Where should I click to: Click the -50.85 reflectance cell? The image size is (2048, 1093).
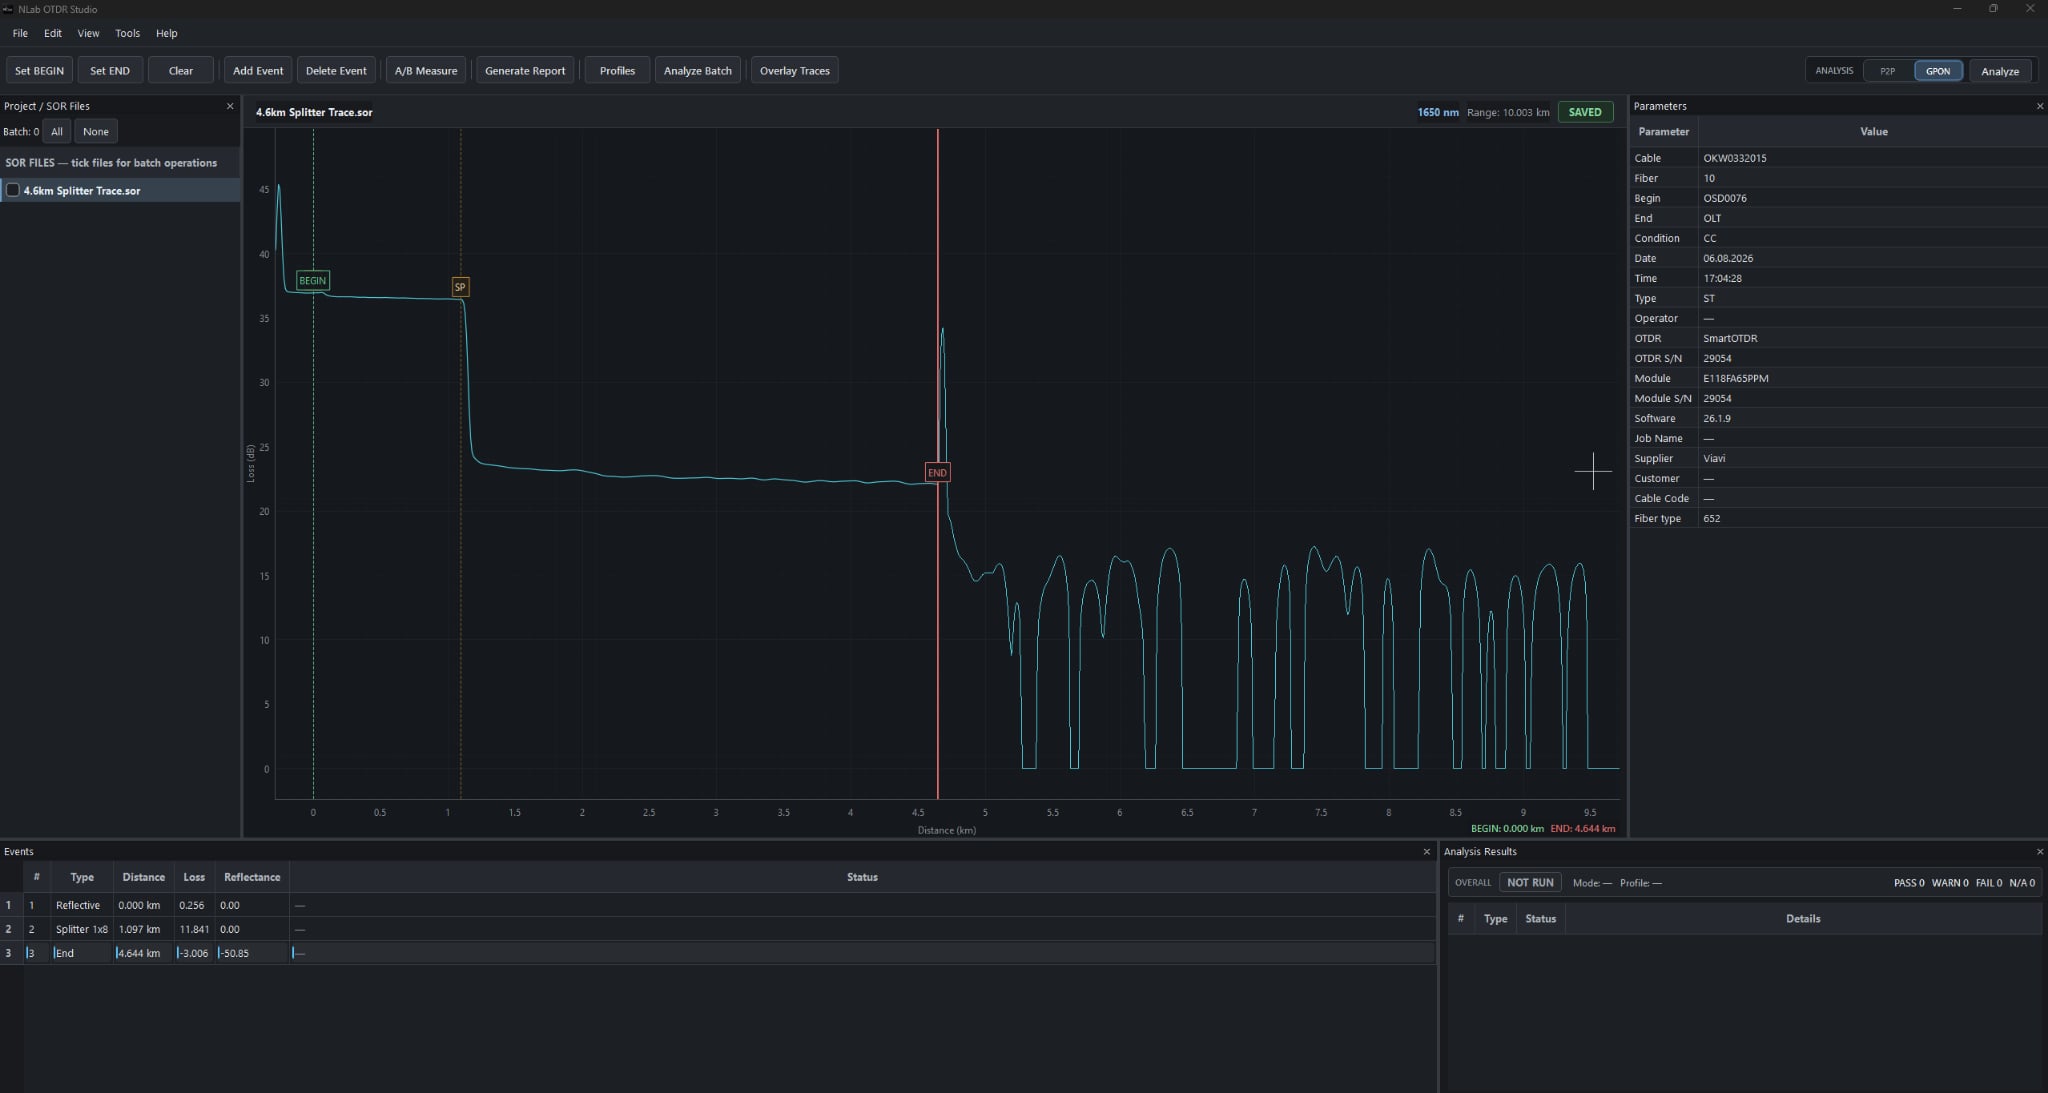252,953
